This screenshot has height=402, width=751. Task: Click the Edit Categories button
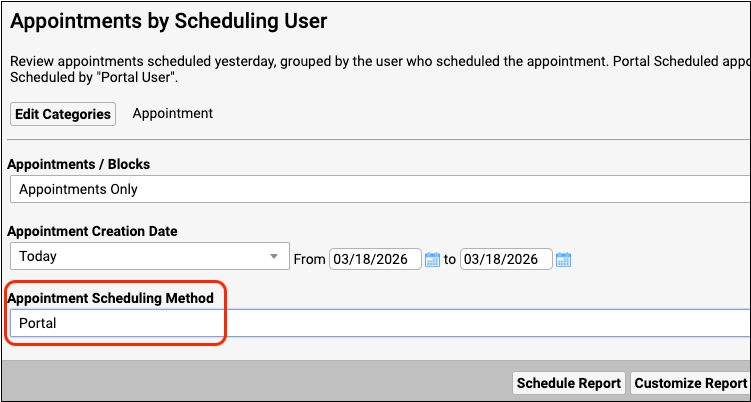click(x=63, y=114)
